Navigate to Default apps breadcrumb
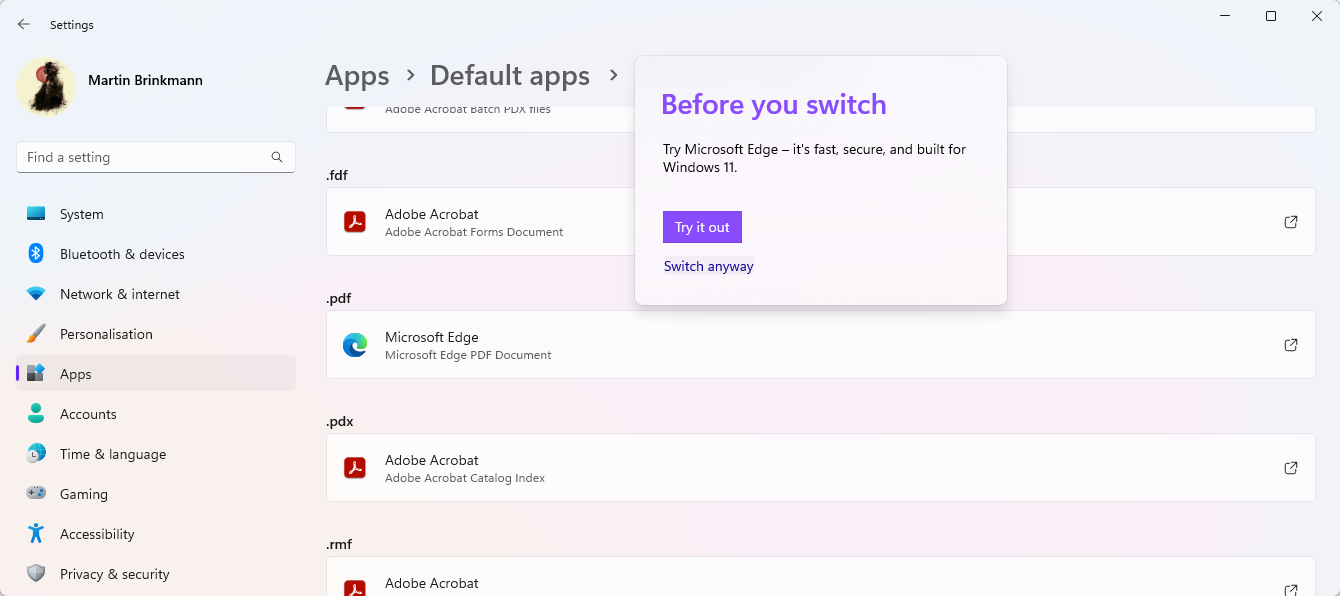The width and height of the screenshot is (1340, 596). click(x=510, y=76)
